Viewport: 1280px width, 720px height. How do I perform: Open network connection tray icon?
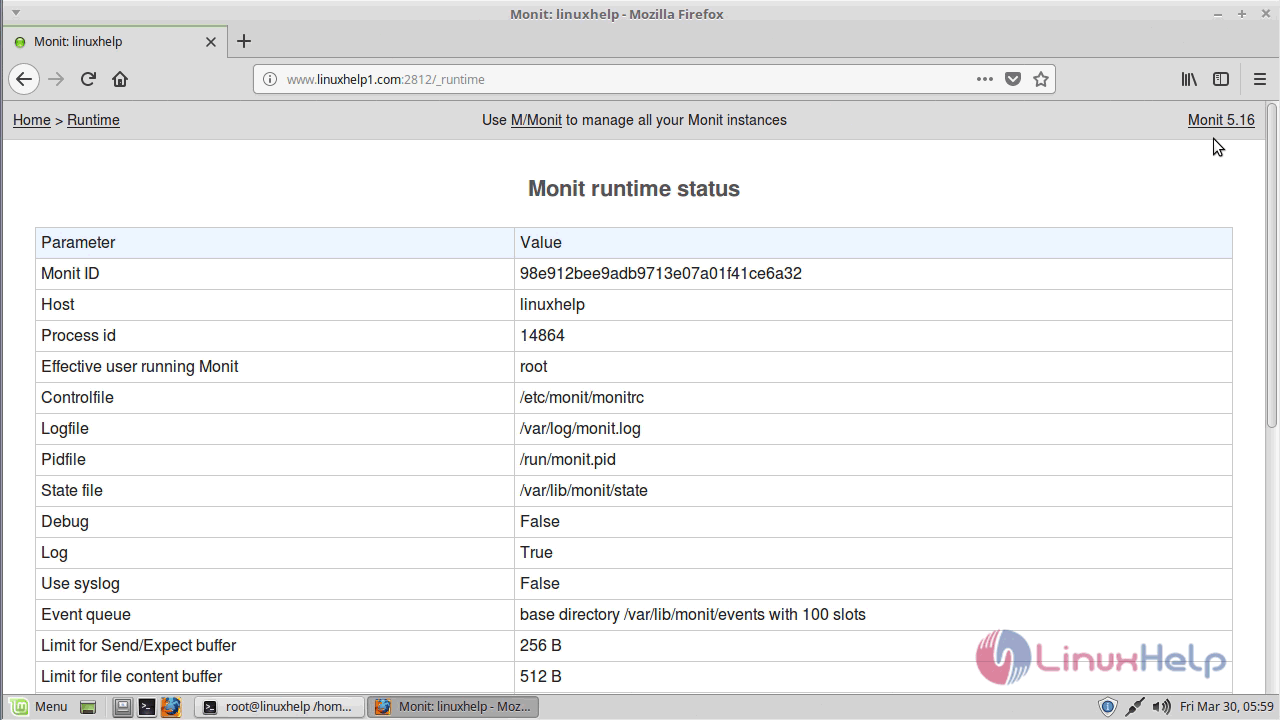(x=1135, y=707)
